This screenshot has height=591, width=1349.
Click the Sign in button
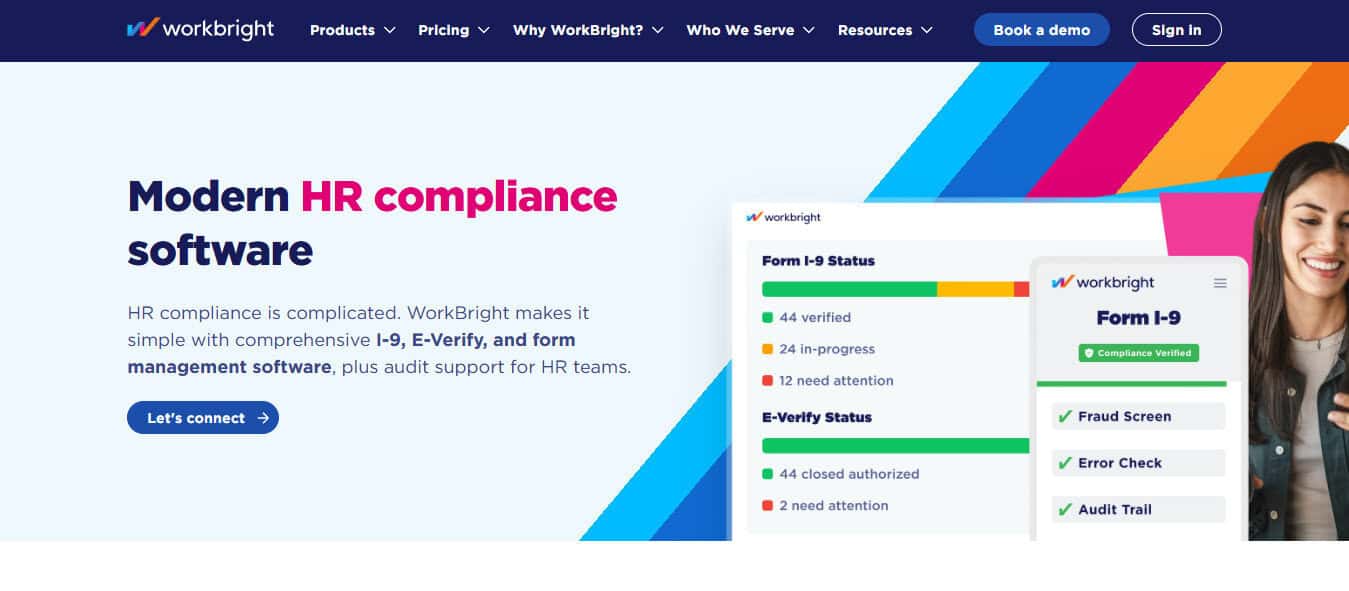point(1177,30)
